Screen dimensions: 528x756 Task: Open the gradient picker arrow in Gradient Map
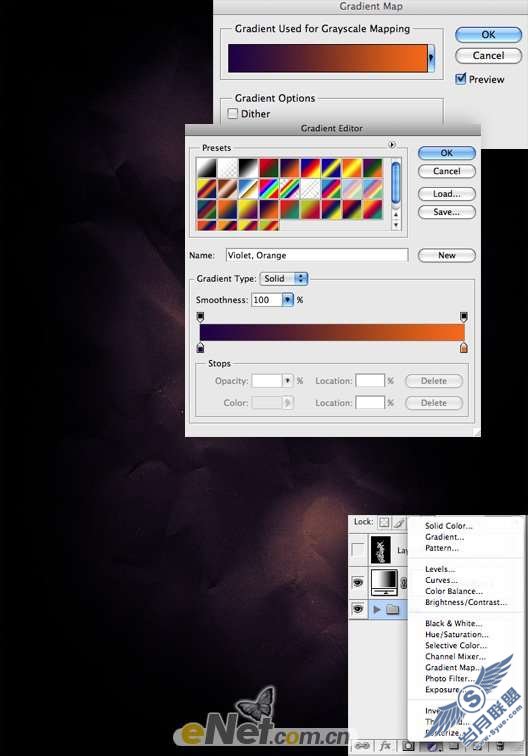431,58
